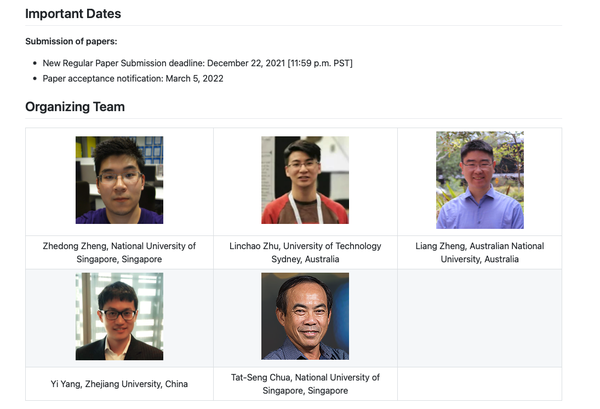Select the Linchao Zhu, University of Technology caption
Screen dimensions: 600x409
pos(305,251)
